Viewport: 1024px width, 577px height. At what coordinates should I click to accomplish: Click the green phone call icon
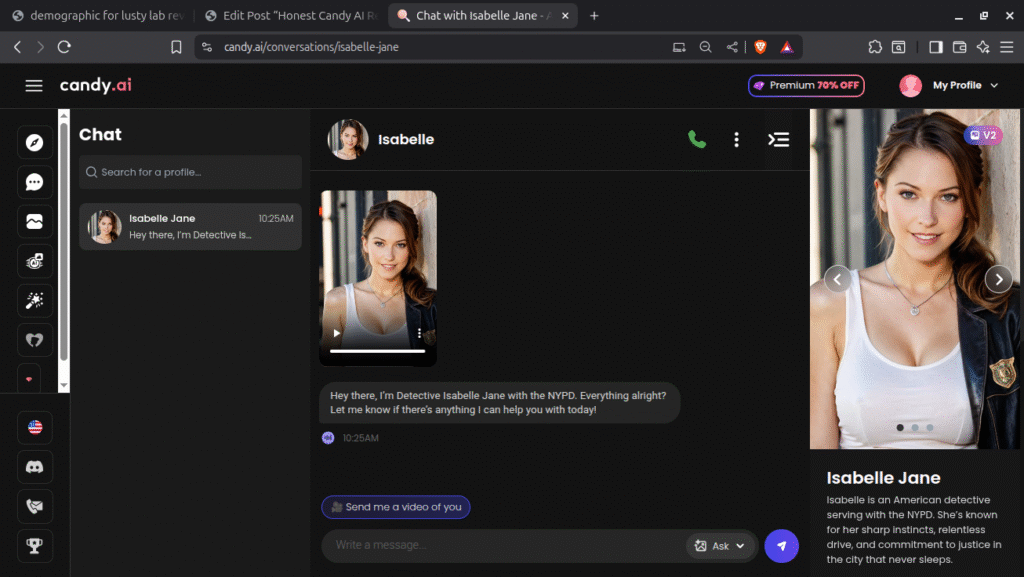[697, 140]
